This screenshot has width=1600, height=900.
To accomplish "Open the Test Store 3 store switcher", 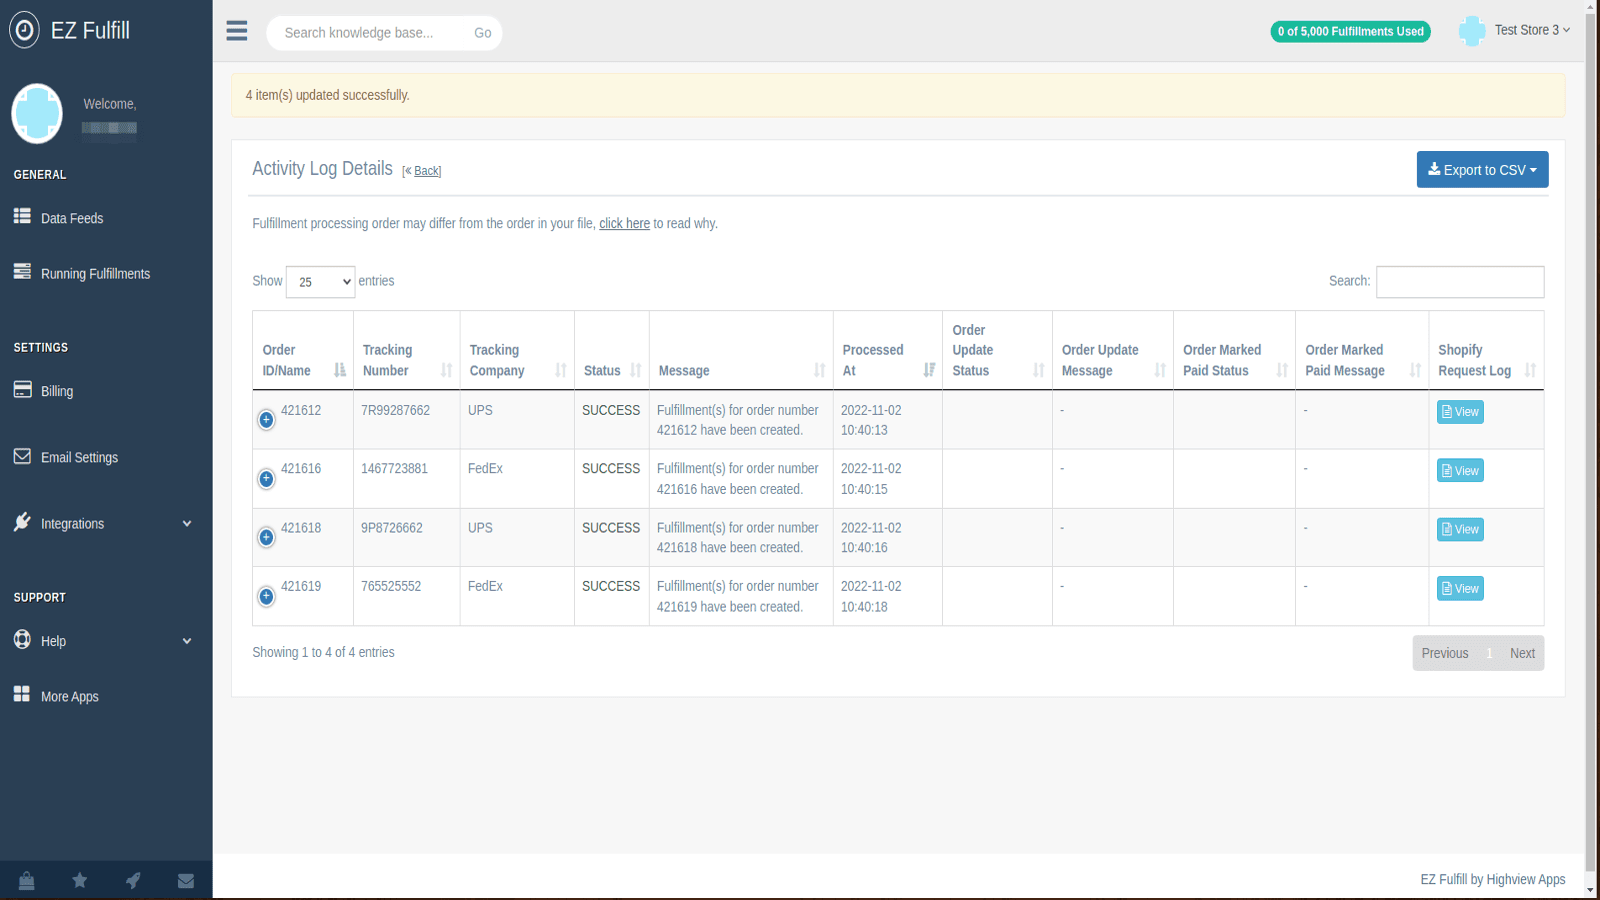I will (1530, 30).
